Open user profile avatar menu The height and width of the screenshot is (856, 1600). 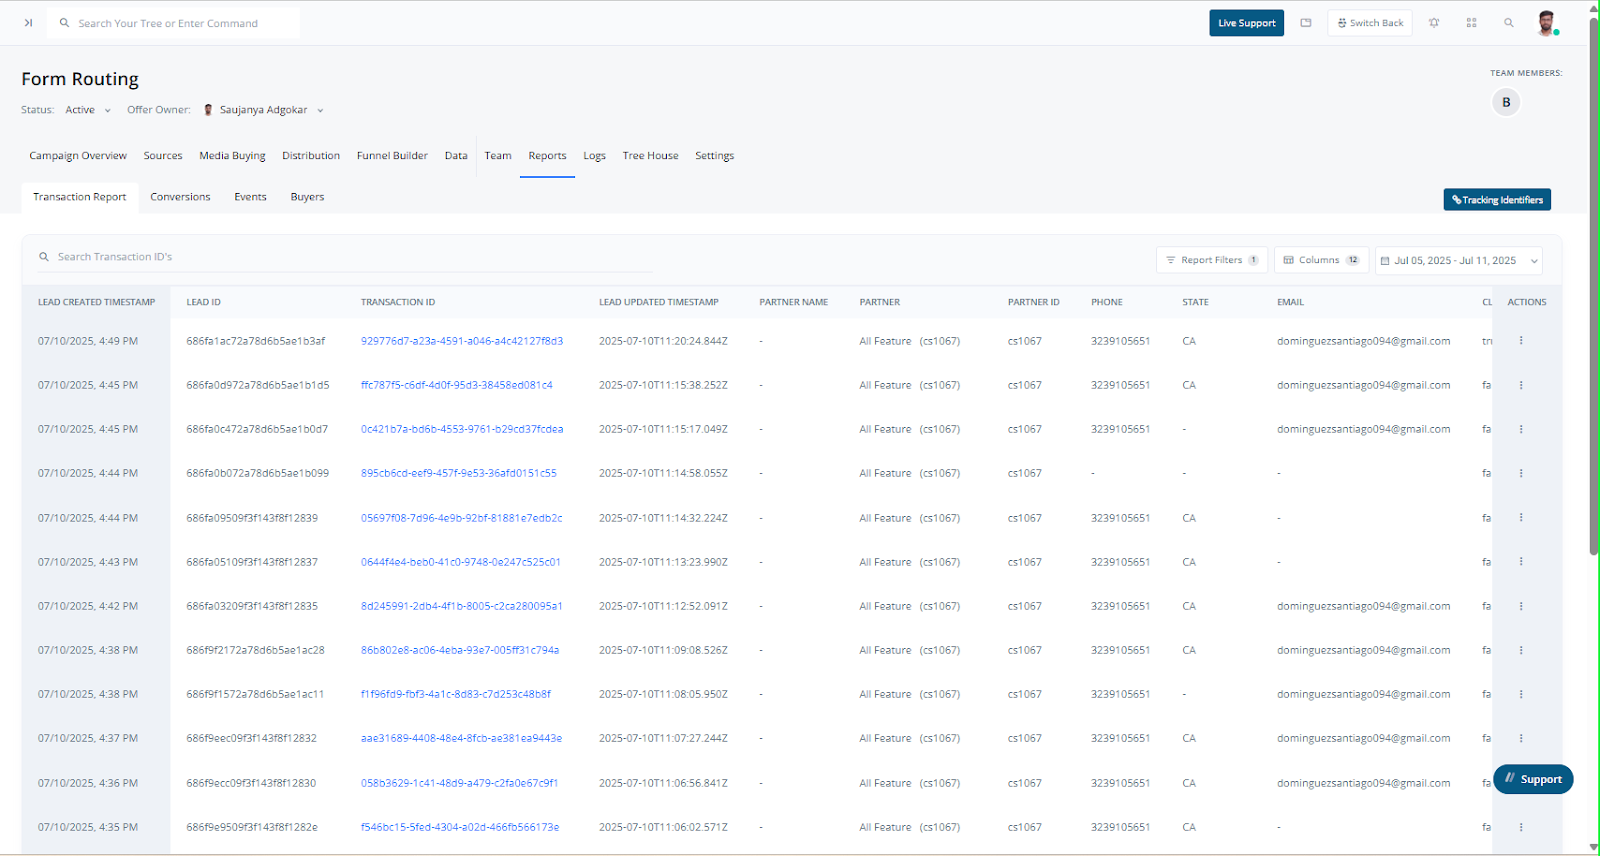click(x=1546, y=23)
